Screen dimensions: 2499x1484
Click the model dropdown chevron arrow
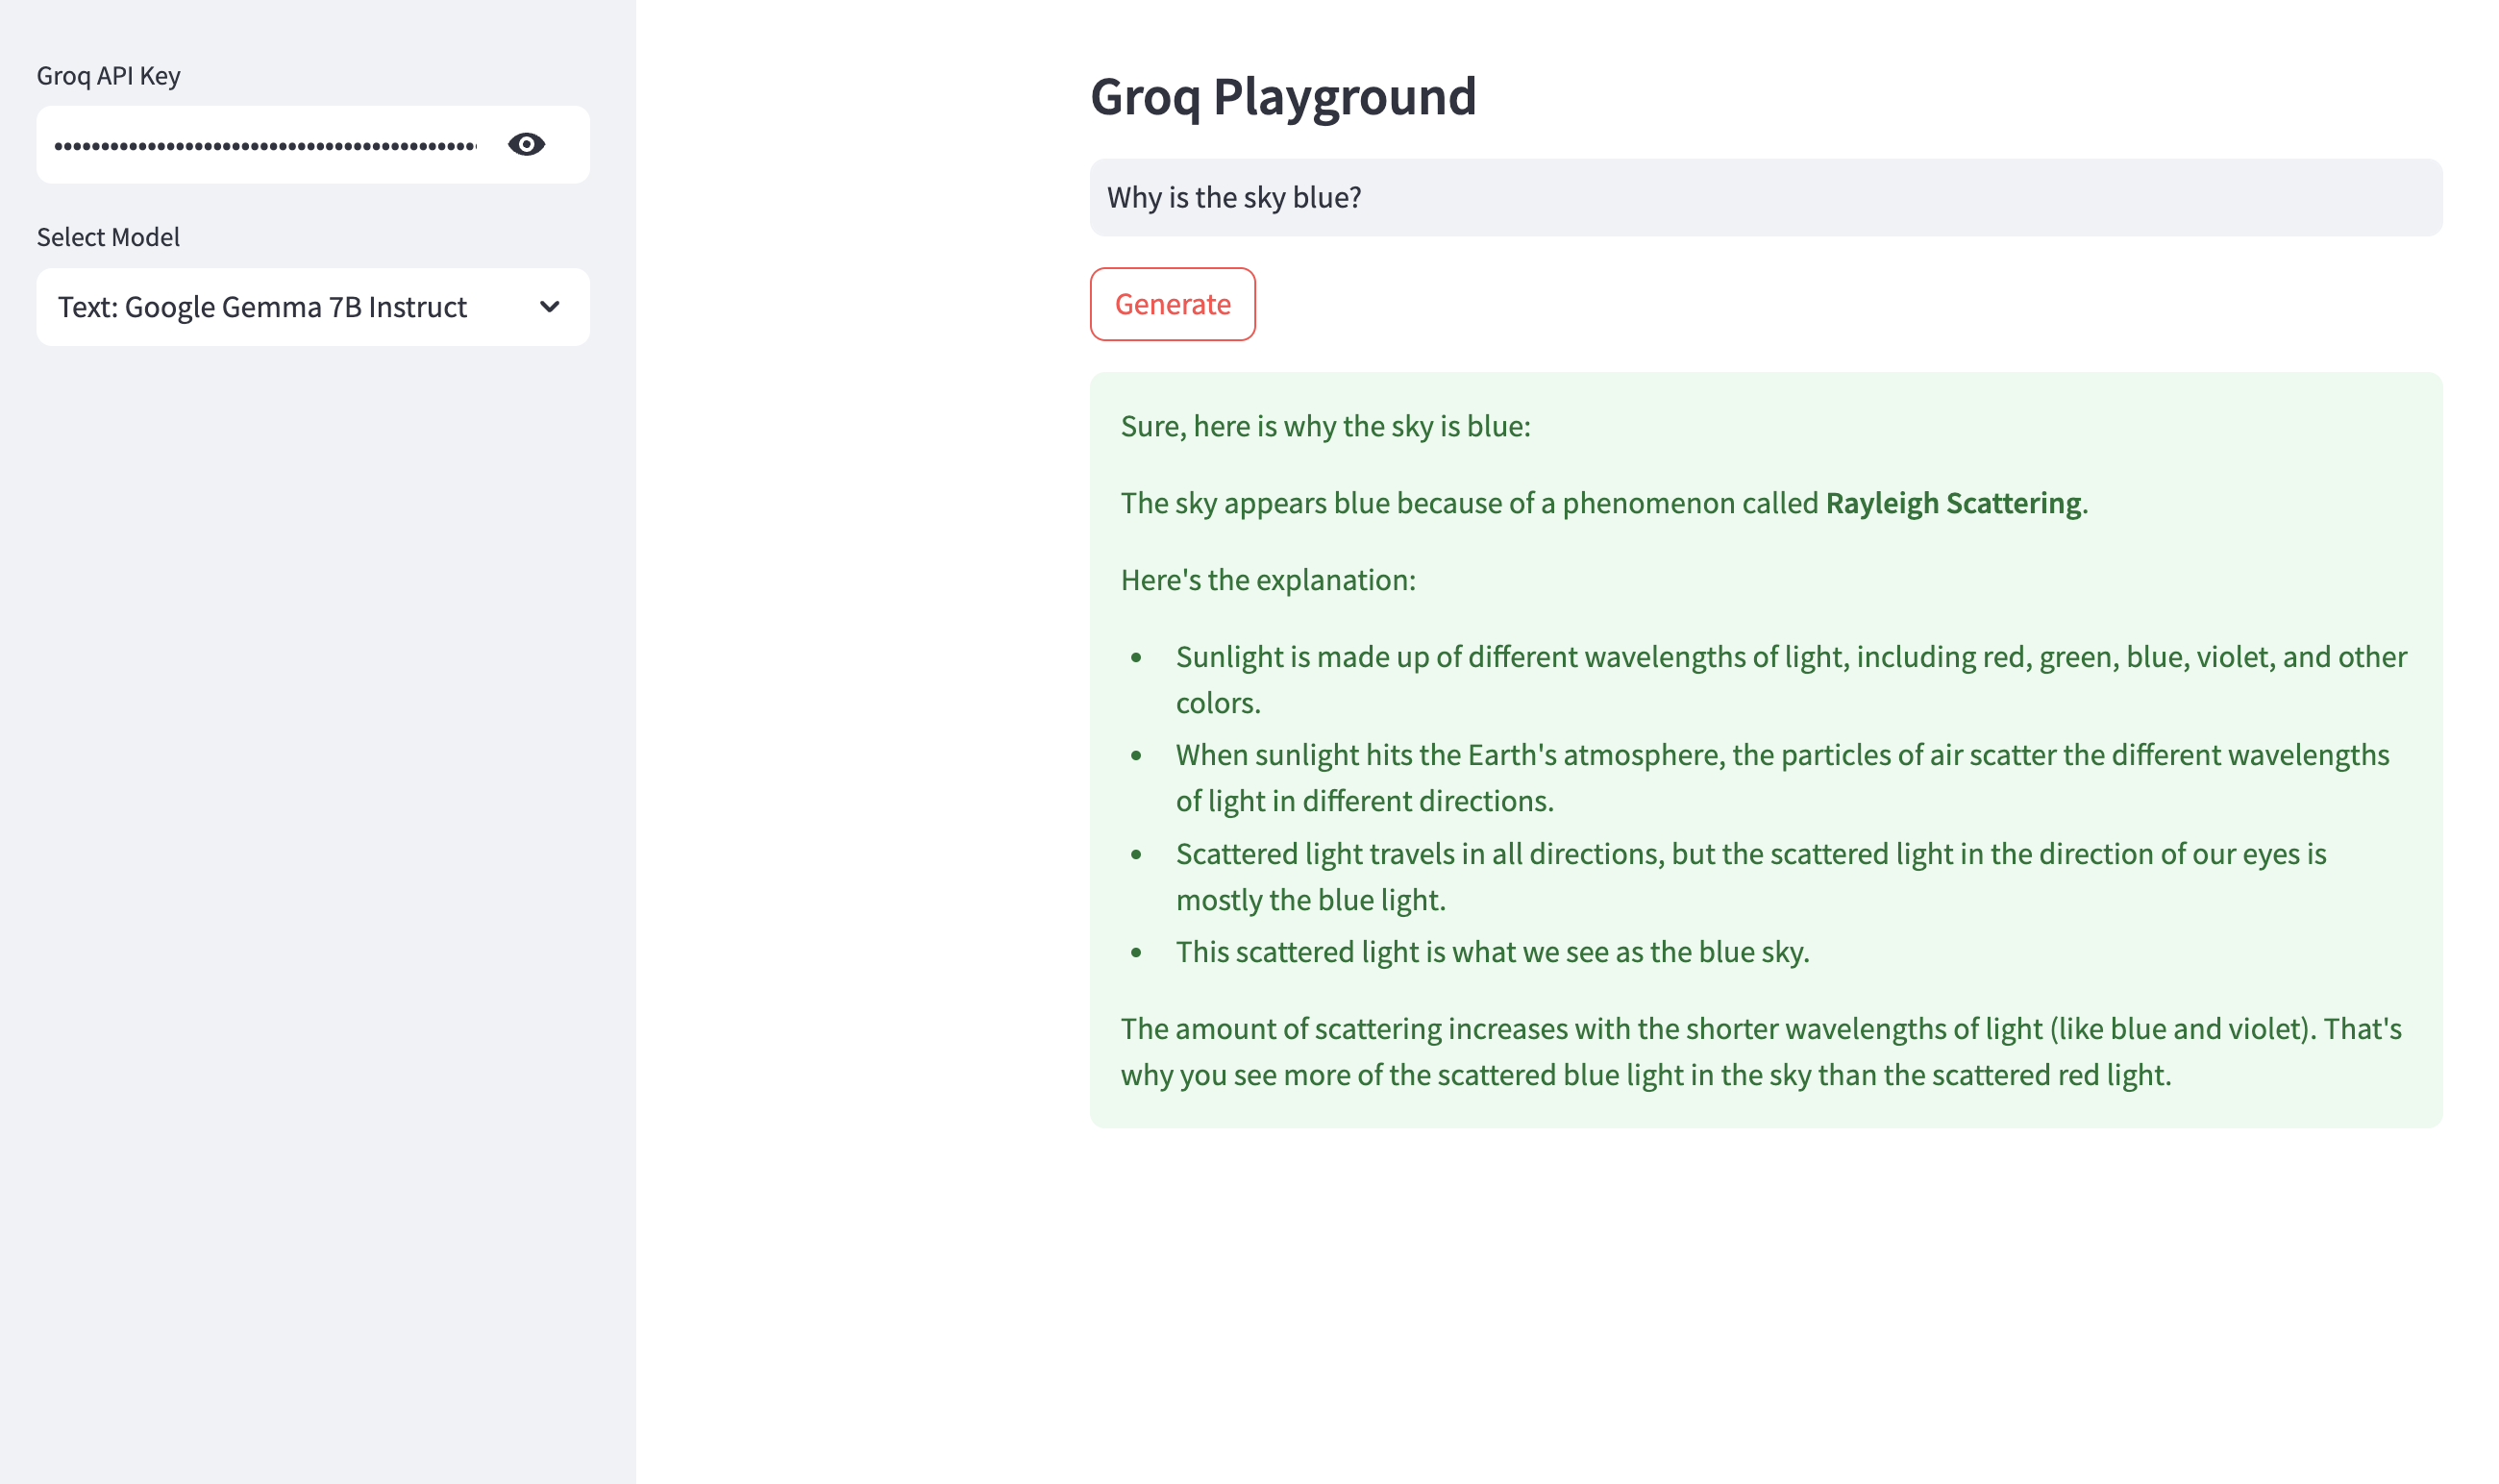[x=549, y=307]
